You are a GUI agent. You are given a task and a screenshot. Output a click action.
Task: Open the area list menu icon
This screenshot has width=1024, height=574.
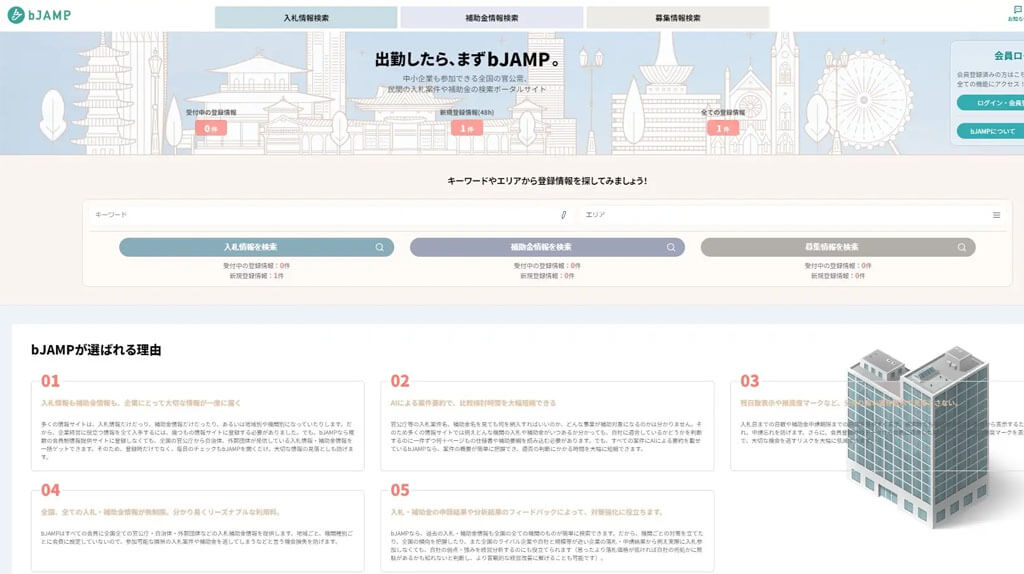click(x=996, y=215)
